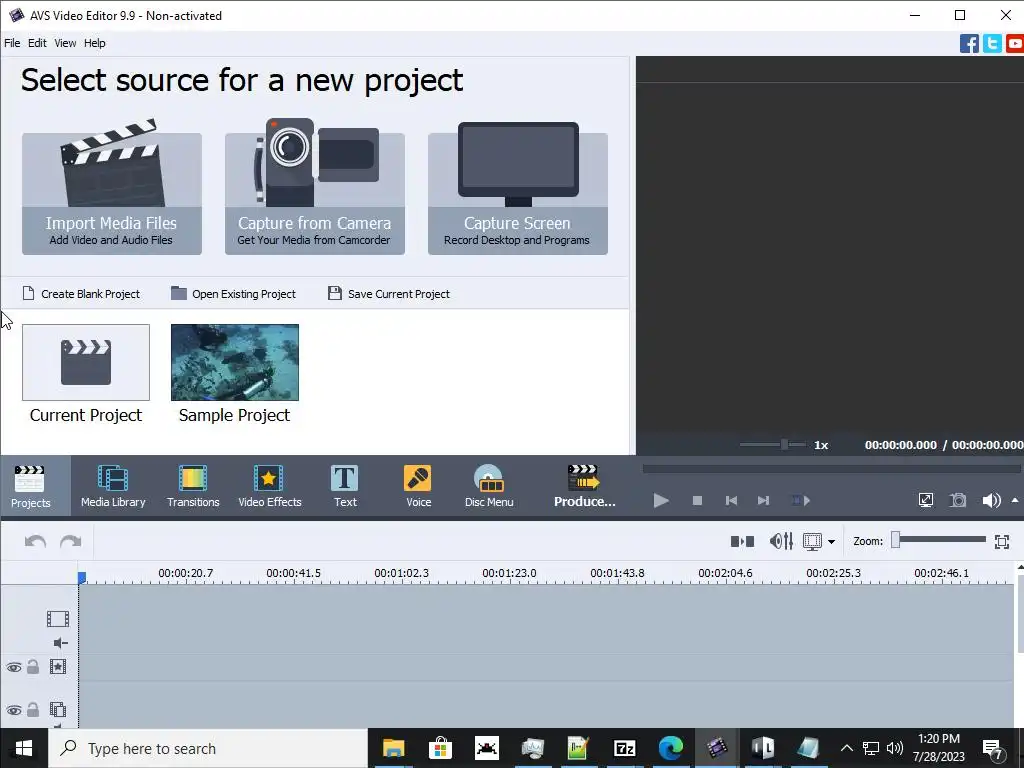Screen dimensions: 1024x768
Task: Click the timeline vertical scrollbar
Action: [x=1020, y=614]
